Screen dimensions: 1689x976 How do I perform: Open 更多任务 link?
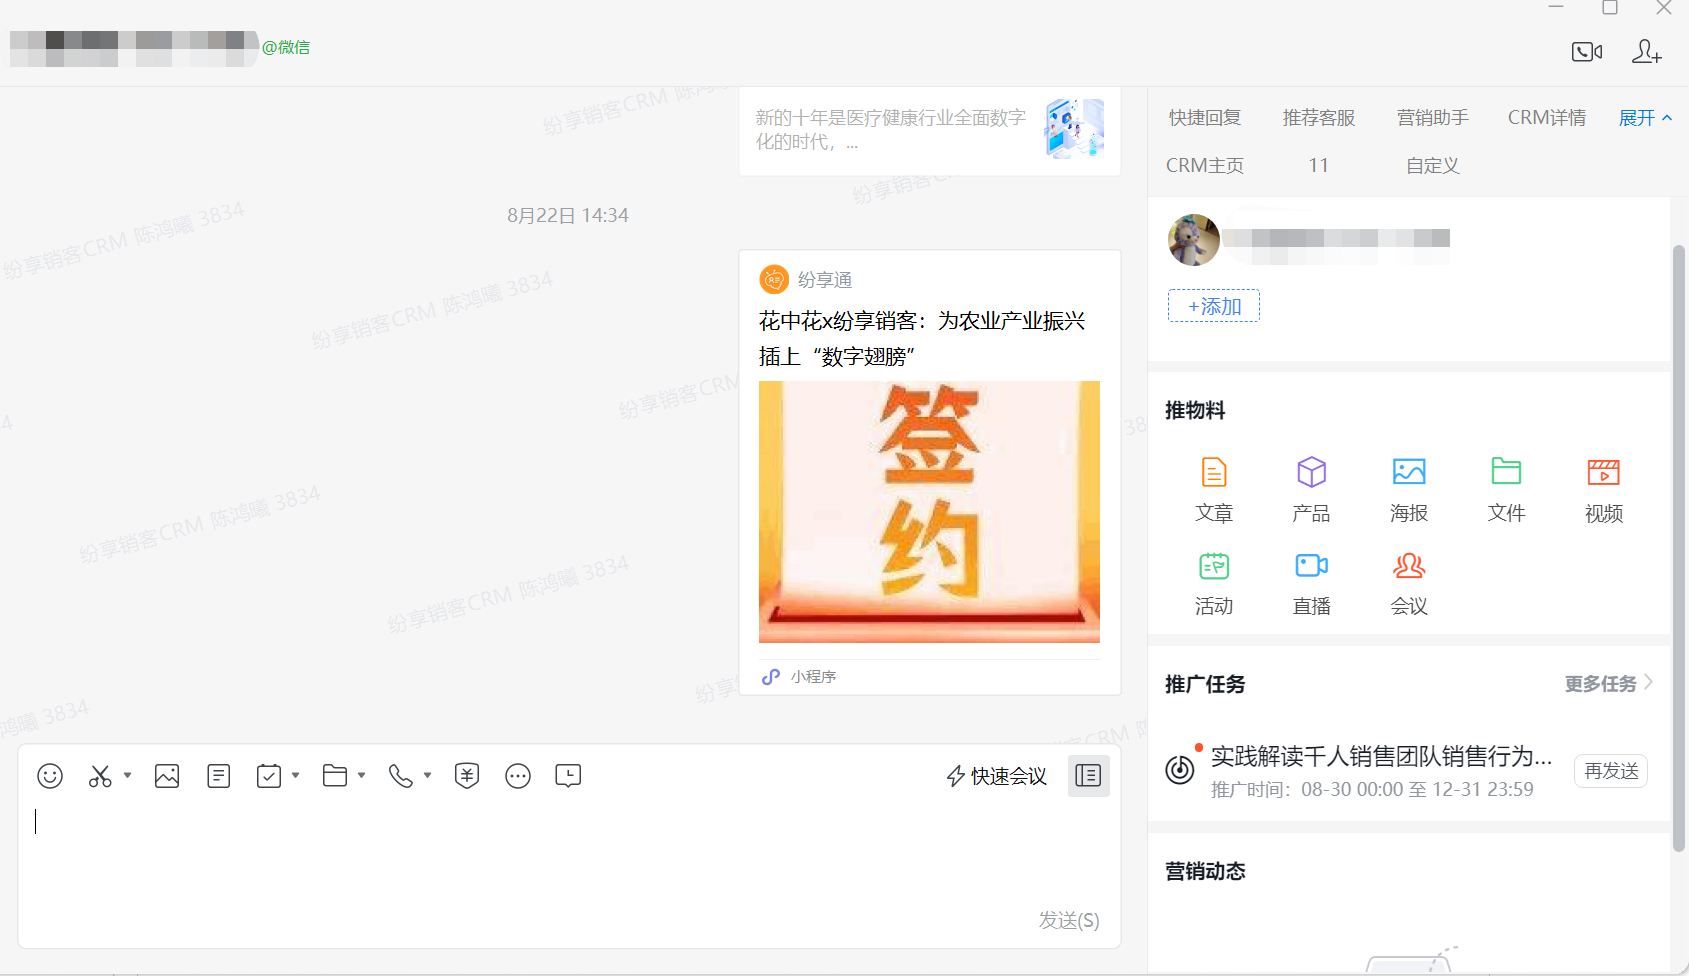[1608, 684]
